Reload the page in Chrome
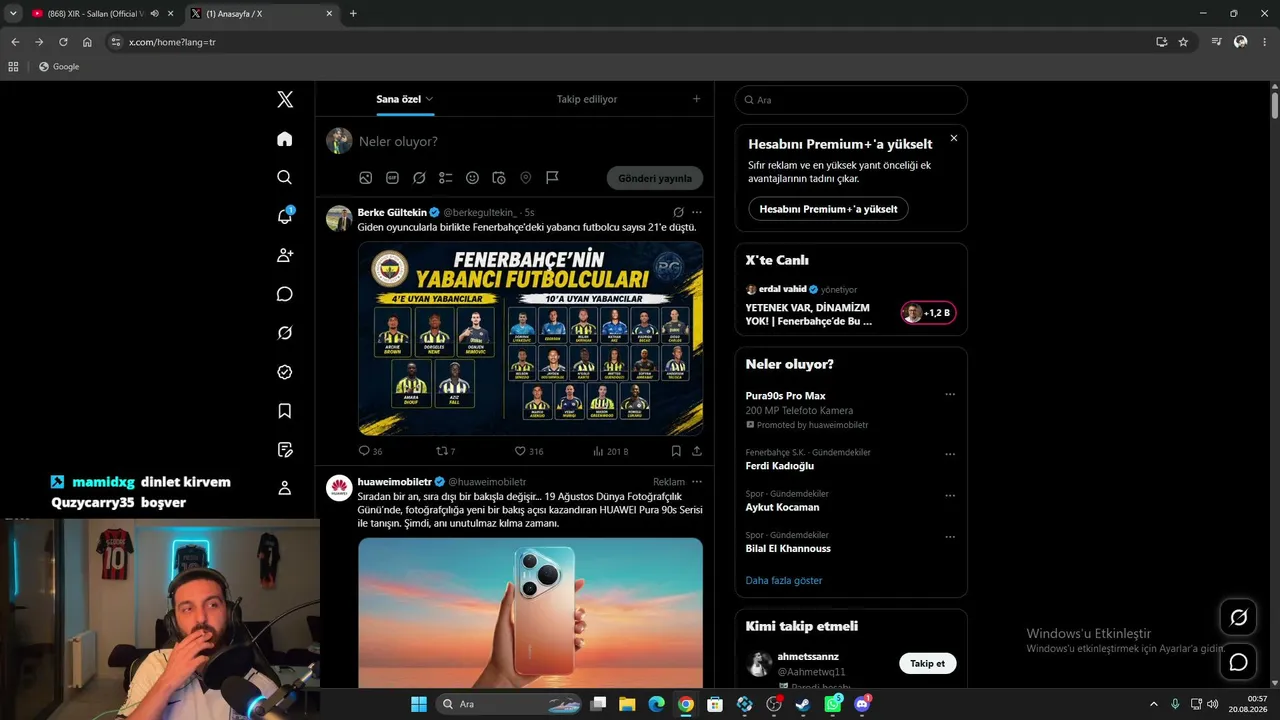1280x720 pixels. [x=63, y=42]
